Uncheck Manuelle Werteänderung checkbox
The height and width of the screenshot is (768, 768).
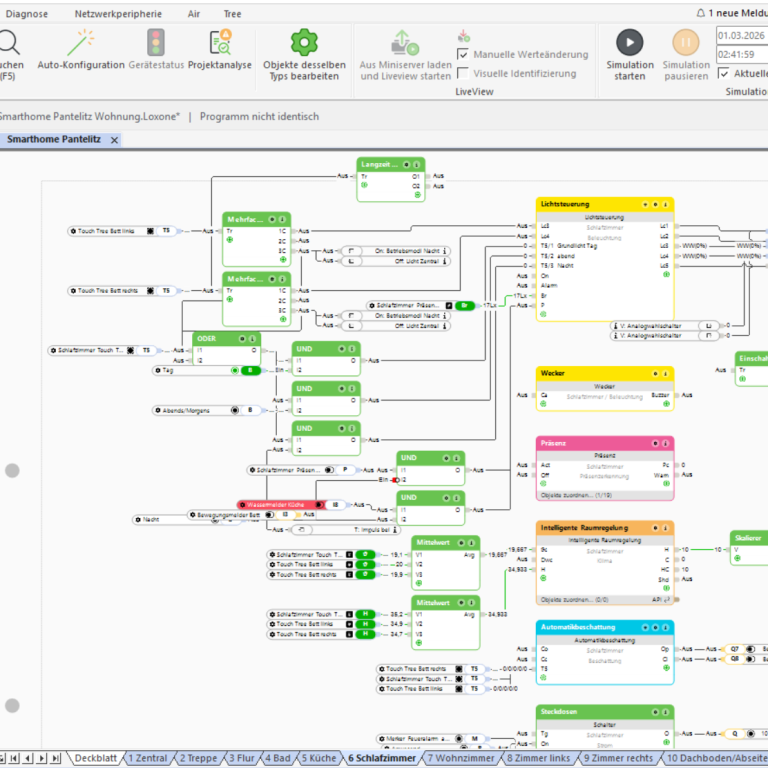click(463, 54)
